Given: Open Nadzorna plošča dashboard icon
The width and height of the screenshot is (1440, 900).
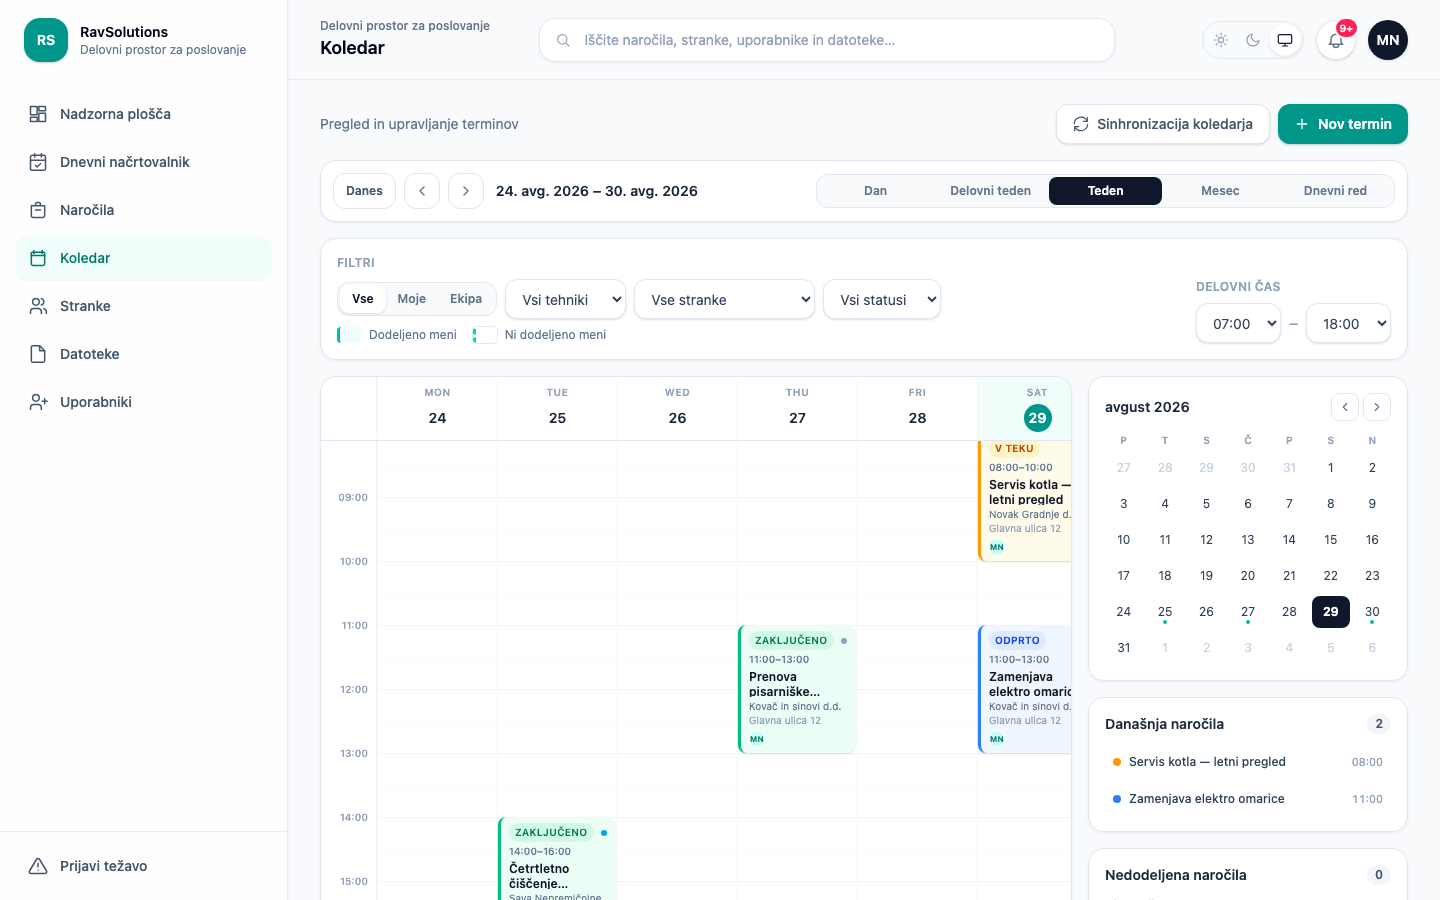Looking at the screenshot, I should click(38, 114).
